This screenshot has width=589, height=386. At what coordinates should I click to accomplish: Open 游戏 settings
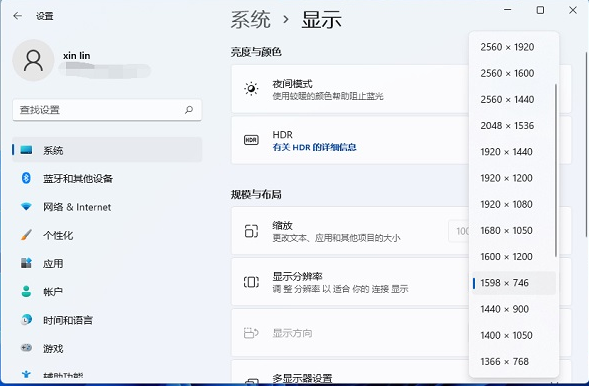(107, 348)
